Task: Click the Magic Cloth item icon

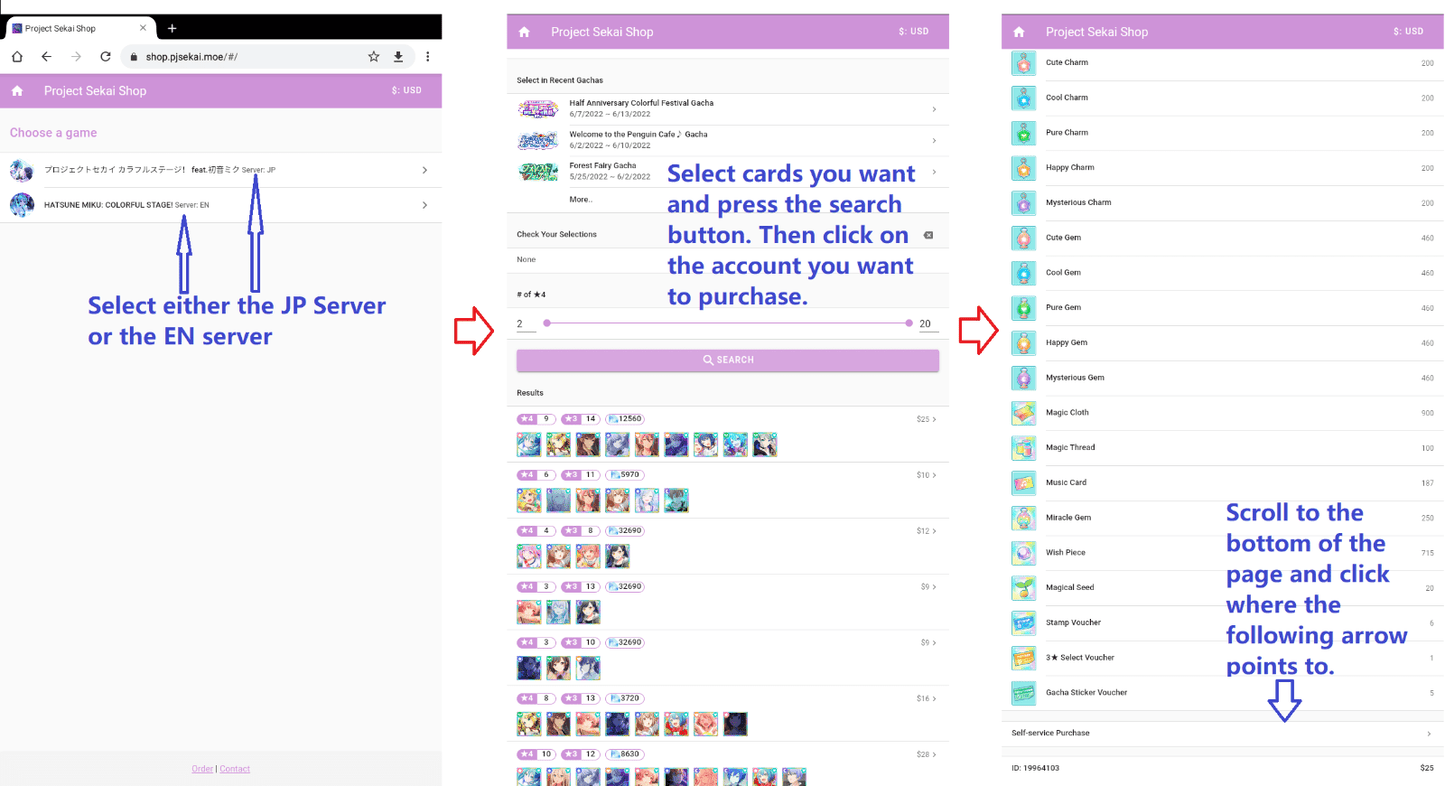Action: point(1024,413)
